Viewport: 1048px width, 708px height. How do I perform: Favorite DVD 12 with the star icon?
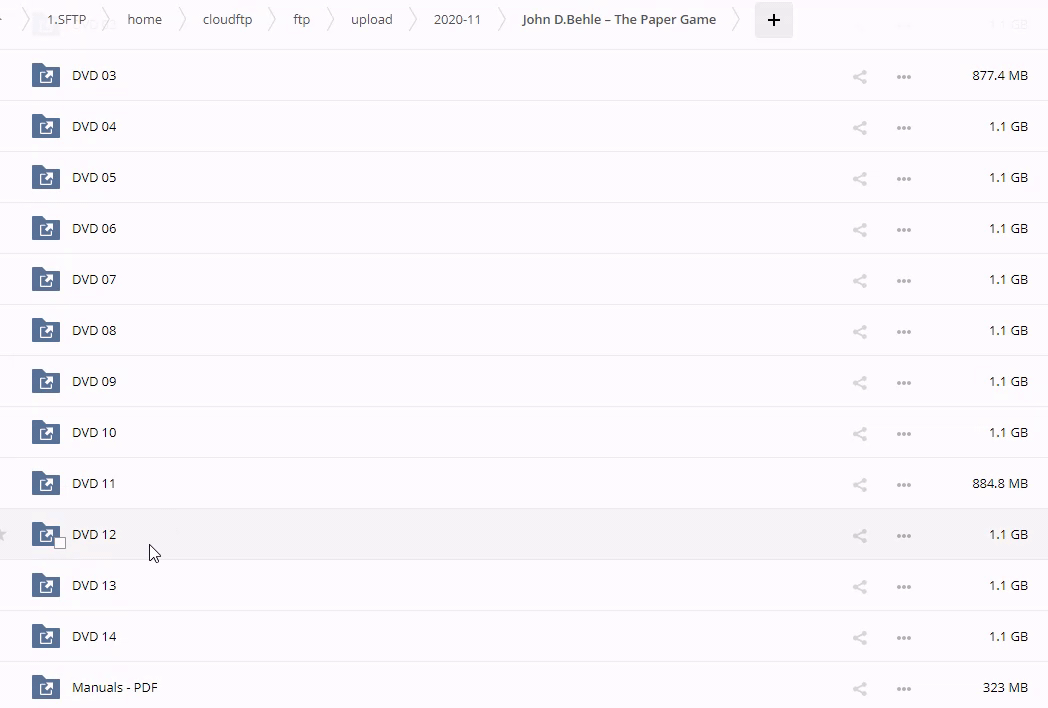tap(3, 535)
